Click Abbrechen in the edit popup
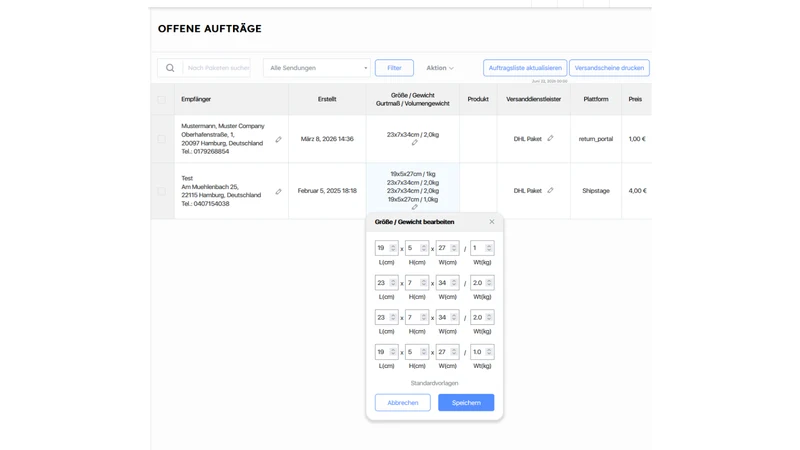Viewport: 800px width, 450px height. (x=403, y=403)
